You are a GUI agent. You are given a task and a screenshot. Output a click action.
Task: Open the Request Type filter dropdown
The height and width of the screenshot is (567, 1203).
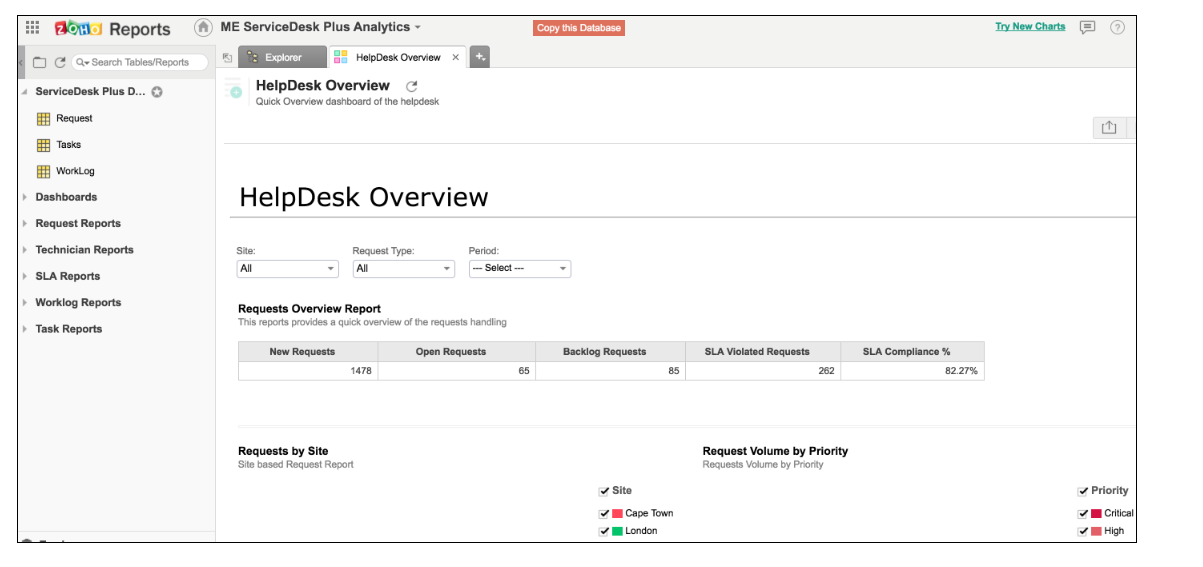(403, 269)
